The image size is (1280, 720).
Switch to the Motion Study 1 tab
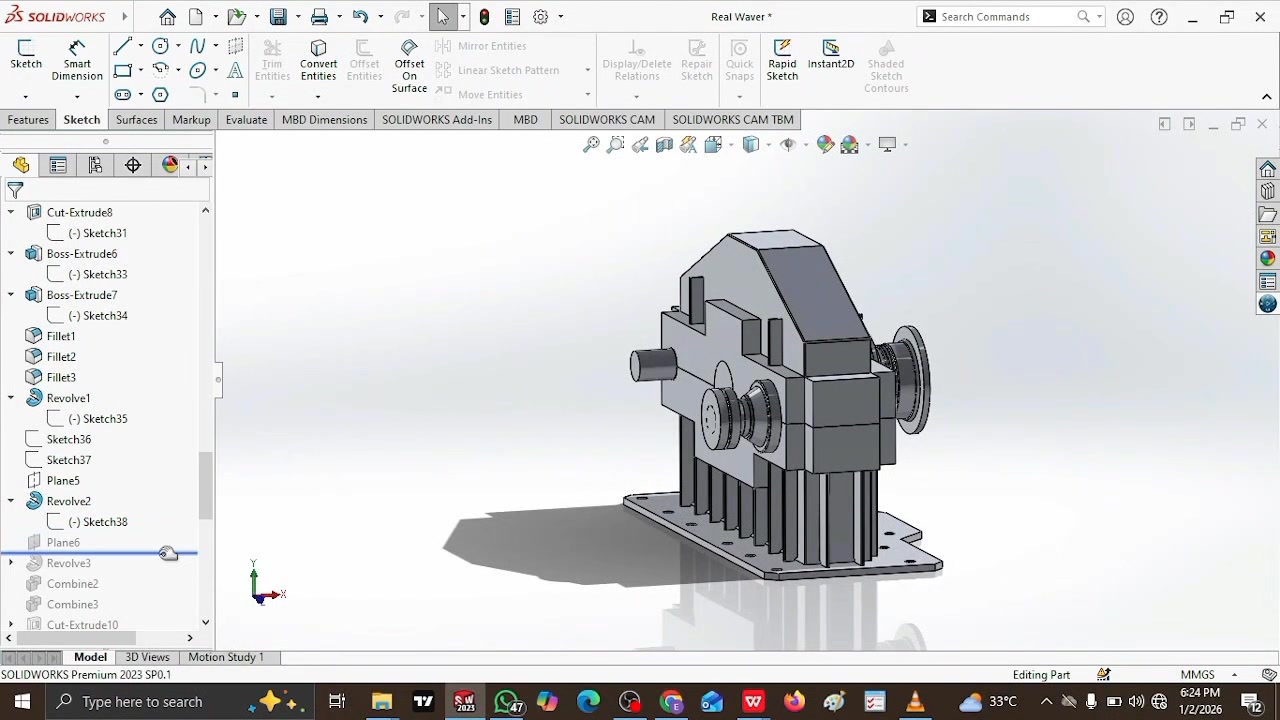pyautogui.click(x=226, y=657)
